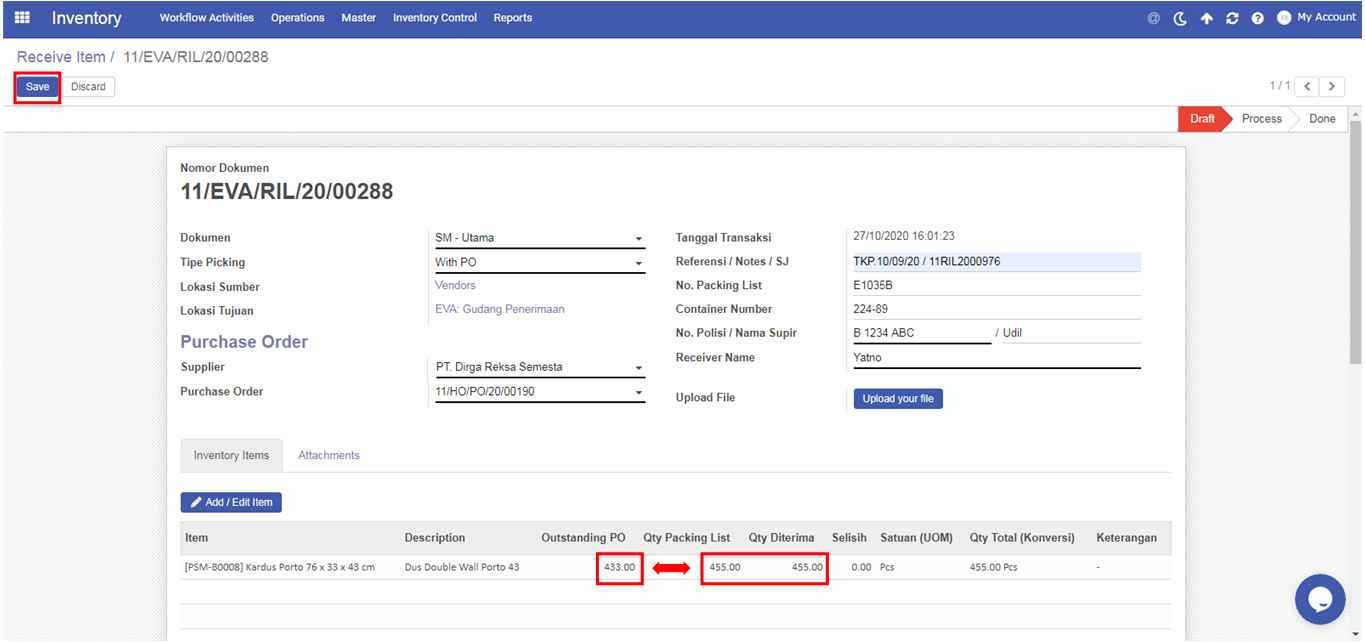Open the apps grid menu icon
Image resolution: width=1365 pixels, height=642 pixels.
[22, 18]
